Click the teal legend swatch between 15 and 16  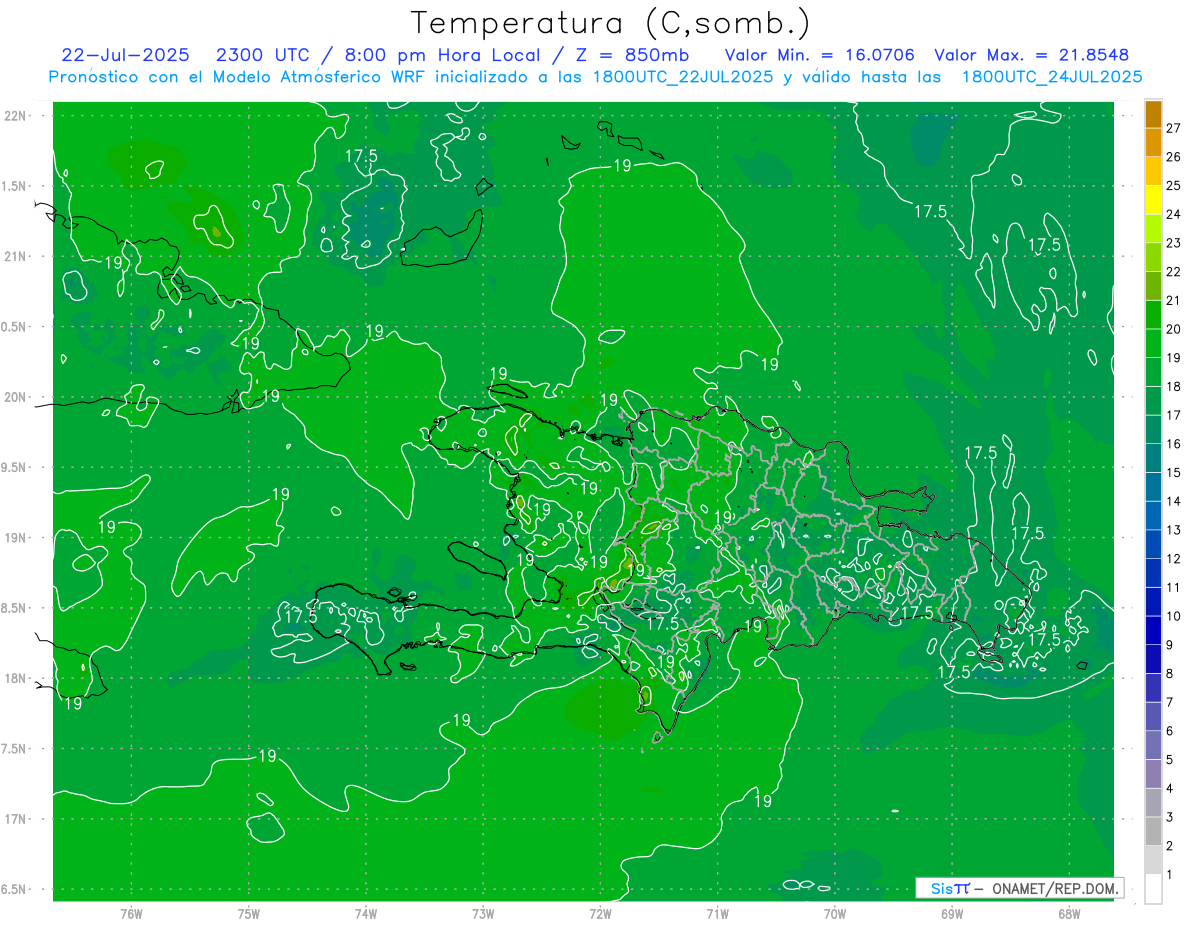1154,458
